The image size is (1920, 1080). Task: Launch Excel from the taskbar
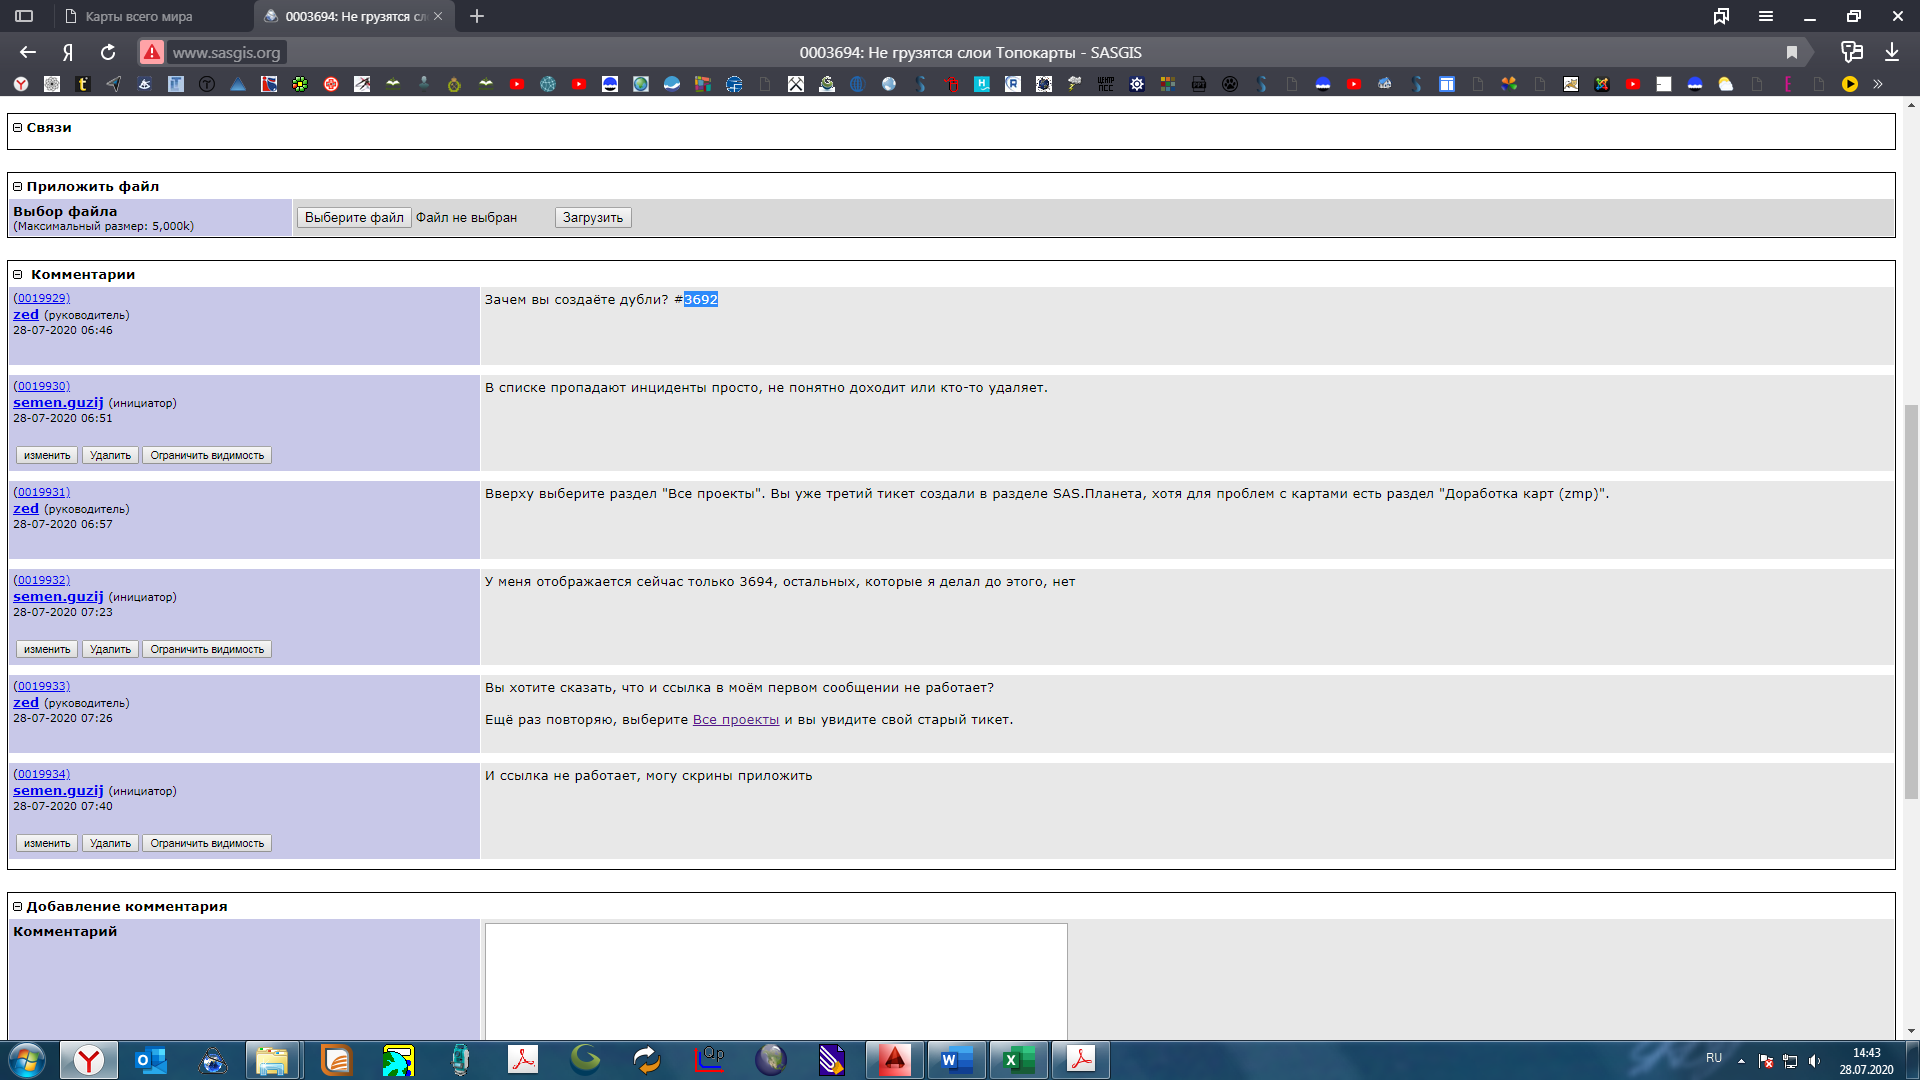tap(1018, 1060)
